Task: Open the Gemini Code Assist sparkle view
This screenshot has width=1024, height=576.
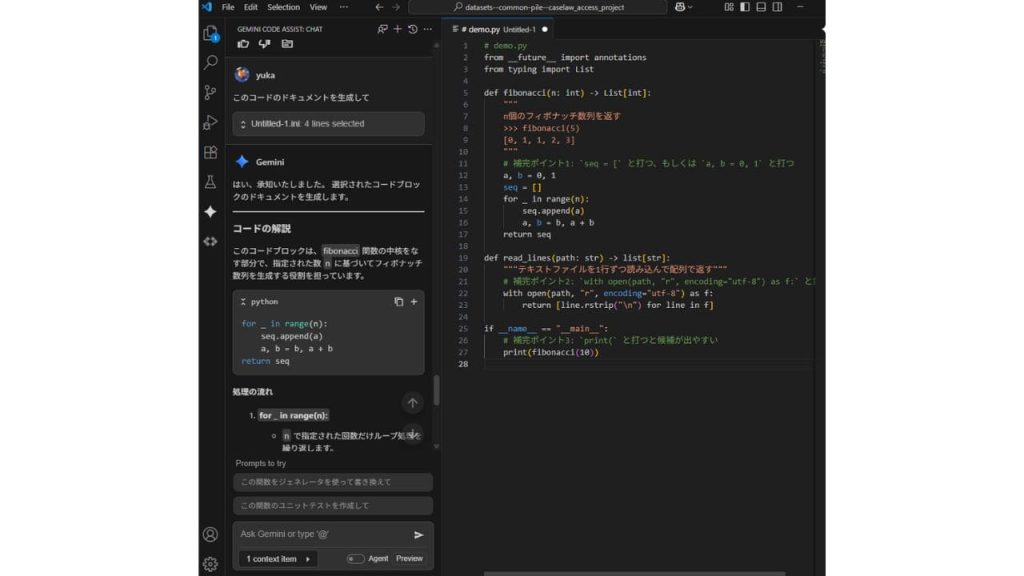Action: point(210,212)
